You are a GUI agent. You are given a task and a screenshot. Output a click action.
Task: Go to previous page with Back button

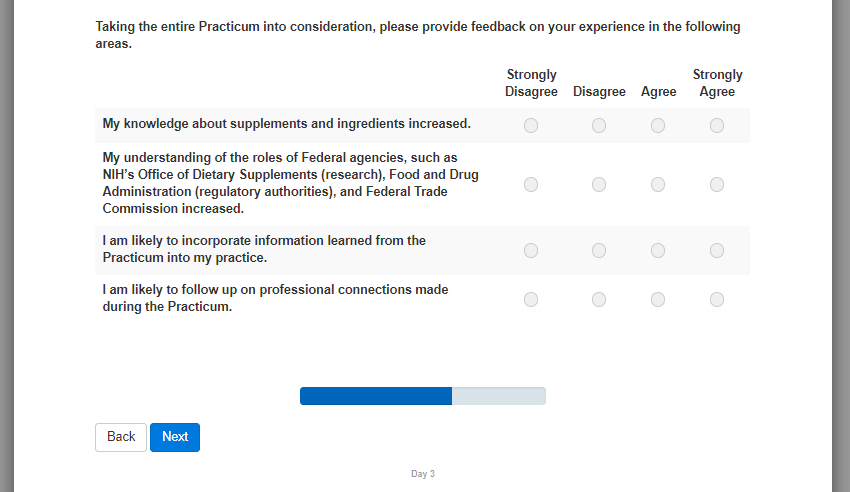click(x=121, y=437)
